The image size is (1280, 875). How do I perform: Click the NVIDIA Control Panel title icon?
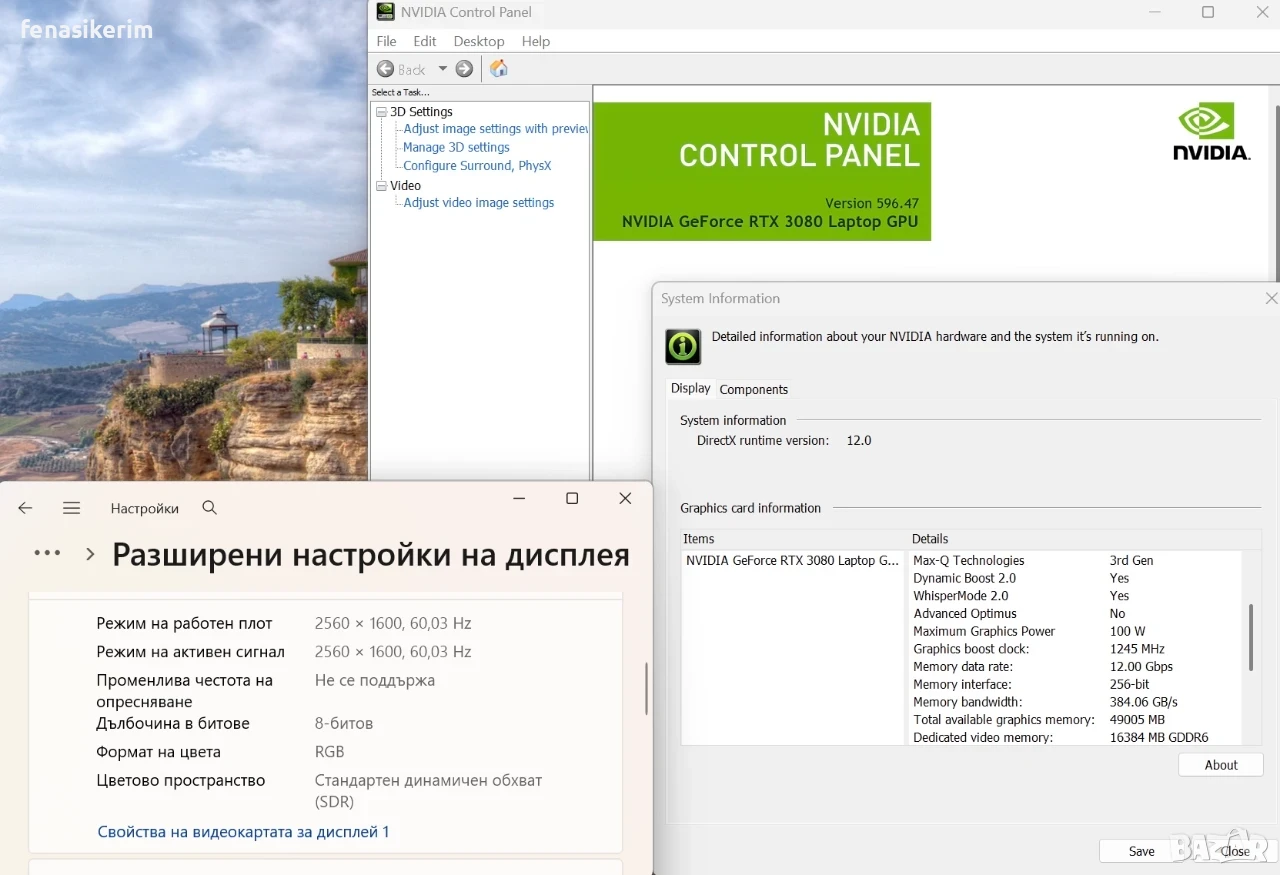(385, 12)
